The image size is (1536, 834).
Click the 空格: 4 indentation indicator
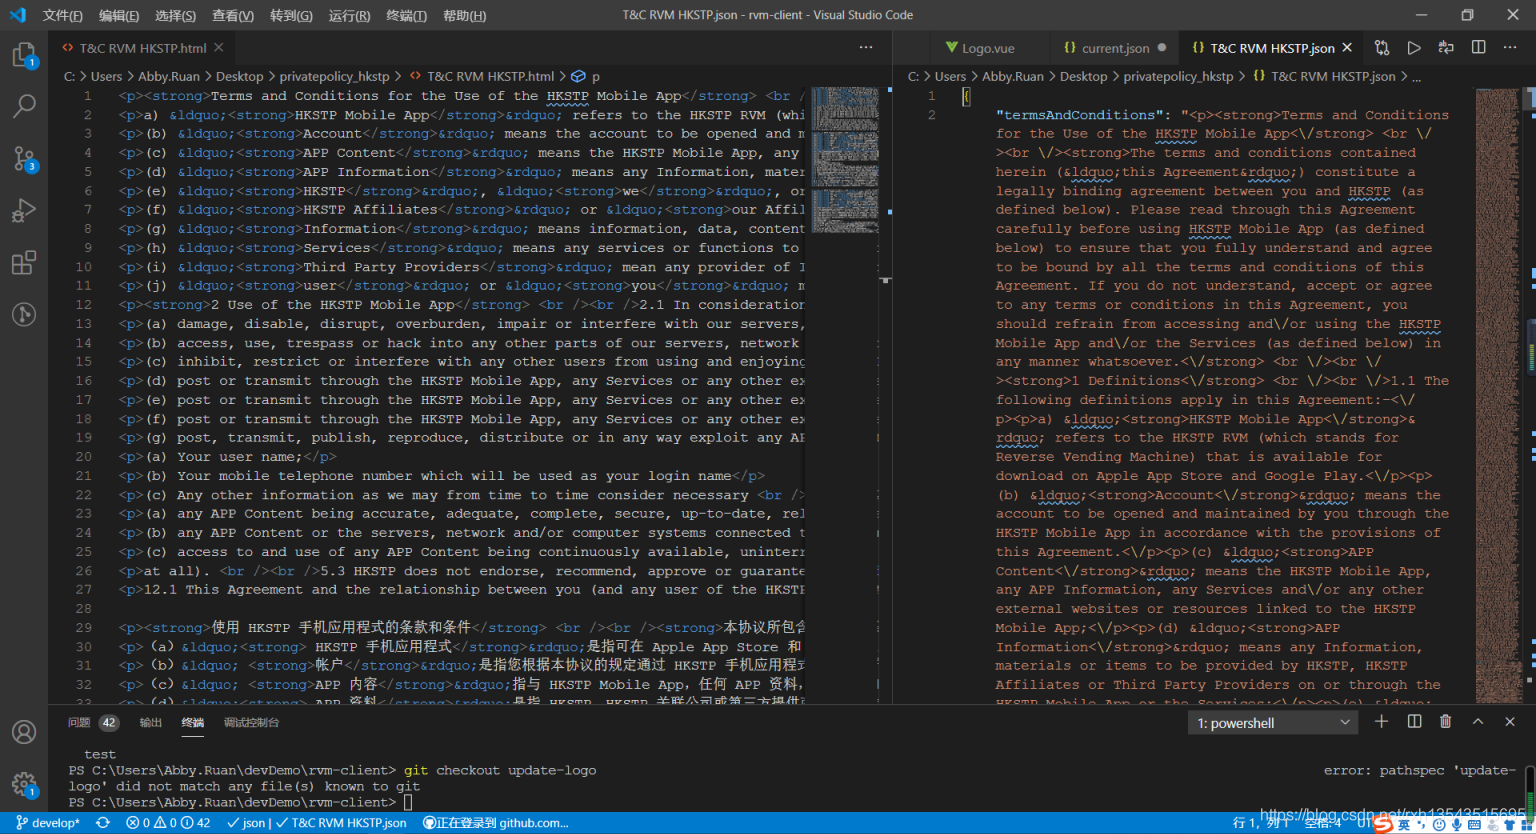click(x=1323, y=823)
